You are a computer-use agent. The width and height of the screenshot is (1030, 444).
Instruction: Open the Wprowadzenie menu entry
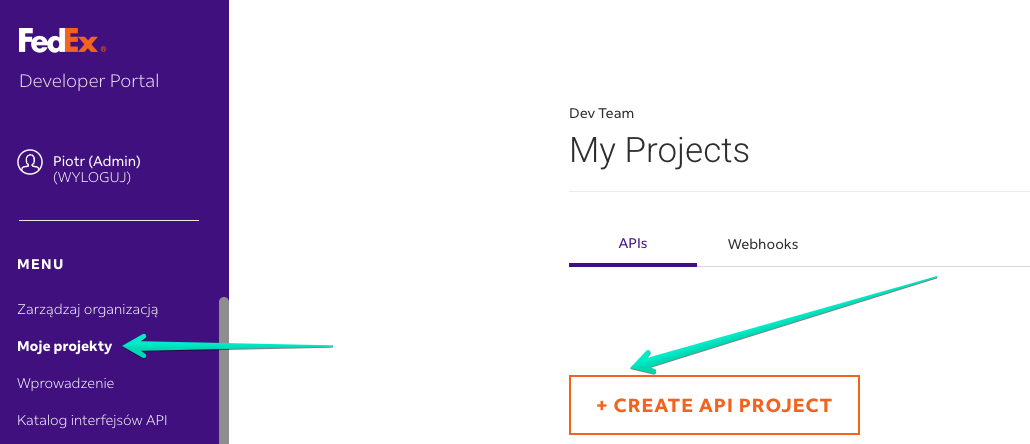66,383
